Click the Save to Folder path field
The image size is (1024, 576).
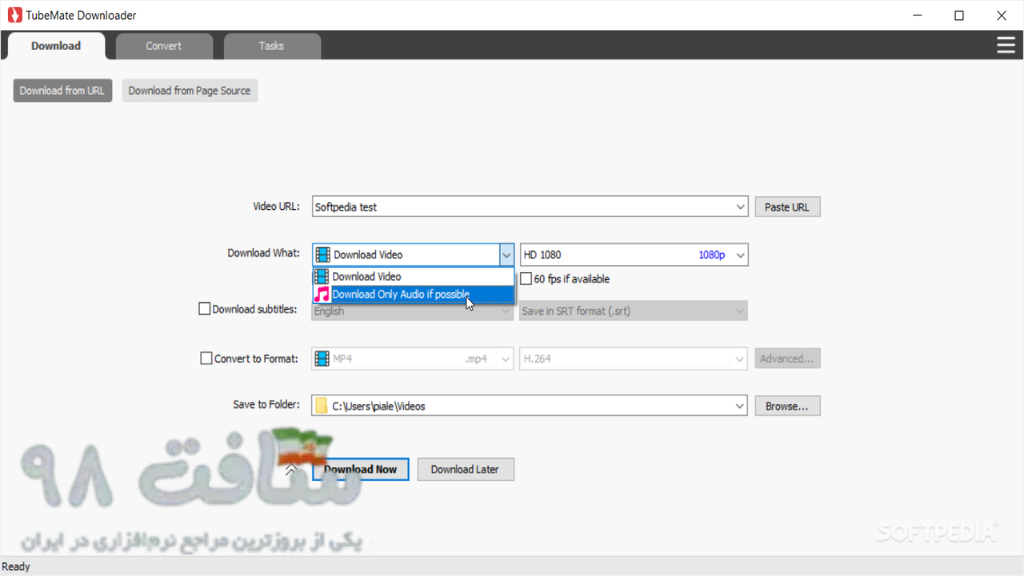tap(530, 406)
